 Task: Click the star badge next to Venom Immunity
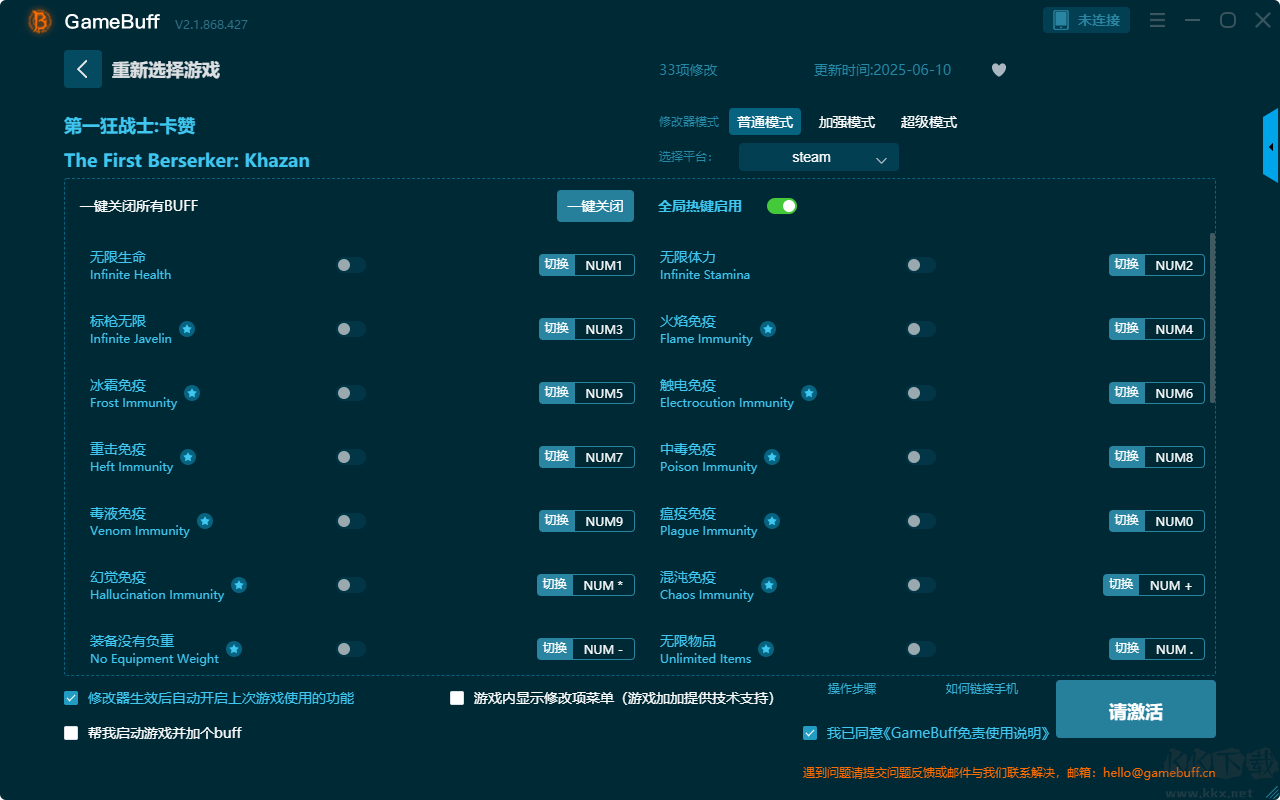coord(205,521)
